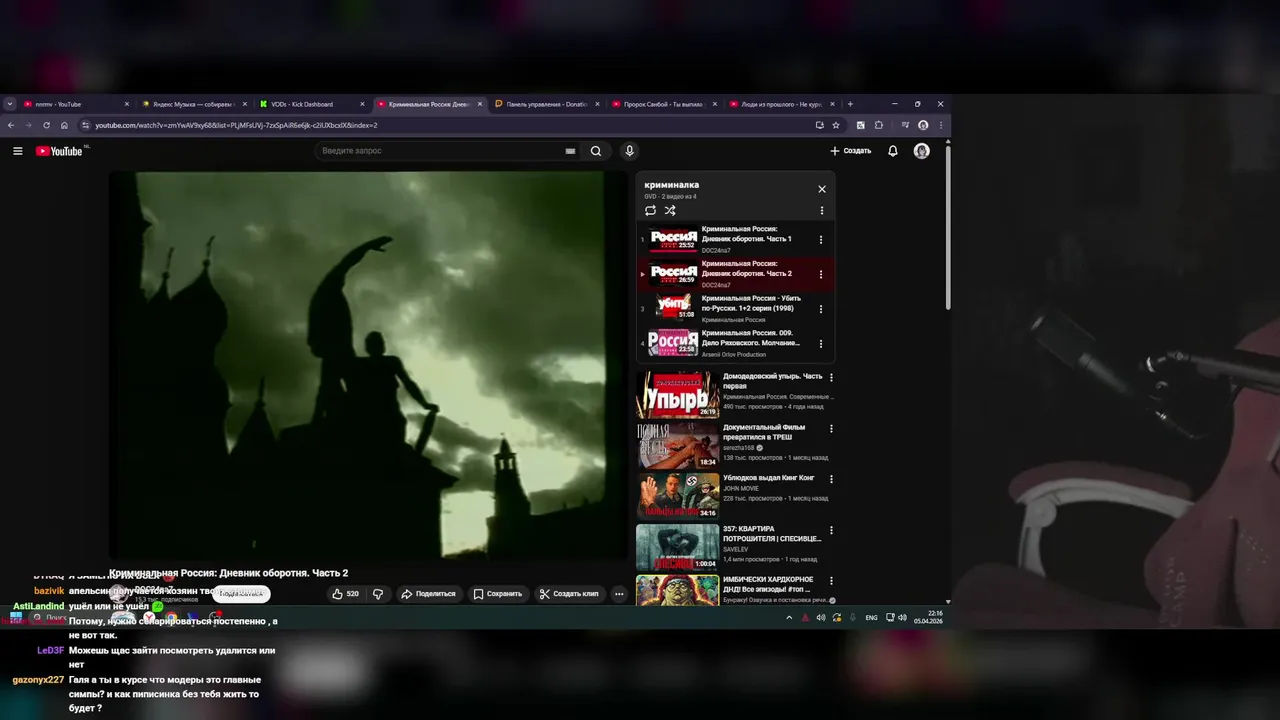This screenshot has height=720, width=1280.
Task: Switch to the Люди из прошлого tab
Action: click(781, 104)
